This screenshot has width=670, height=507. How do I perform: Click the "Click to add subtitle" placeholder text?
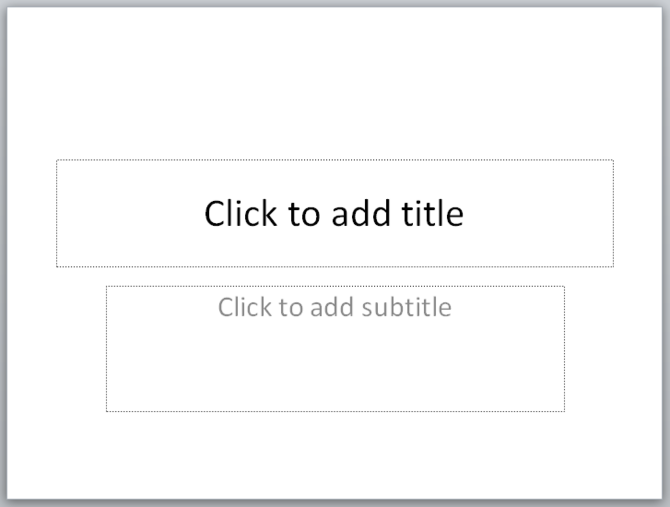[x=334, y=306]
